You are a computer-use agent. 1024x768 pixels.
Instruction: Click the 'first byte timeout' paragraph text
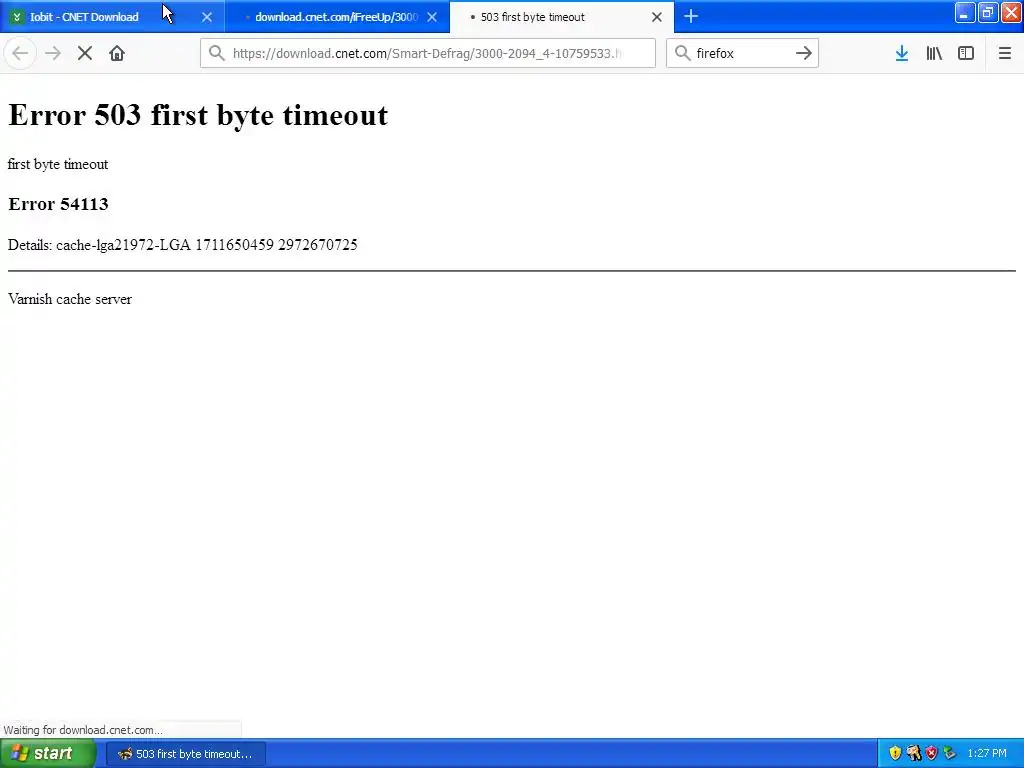58,164
